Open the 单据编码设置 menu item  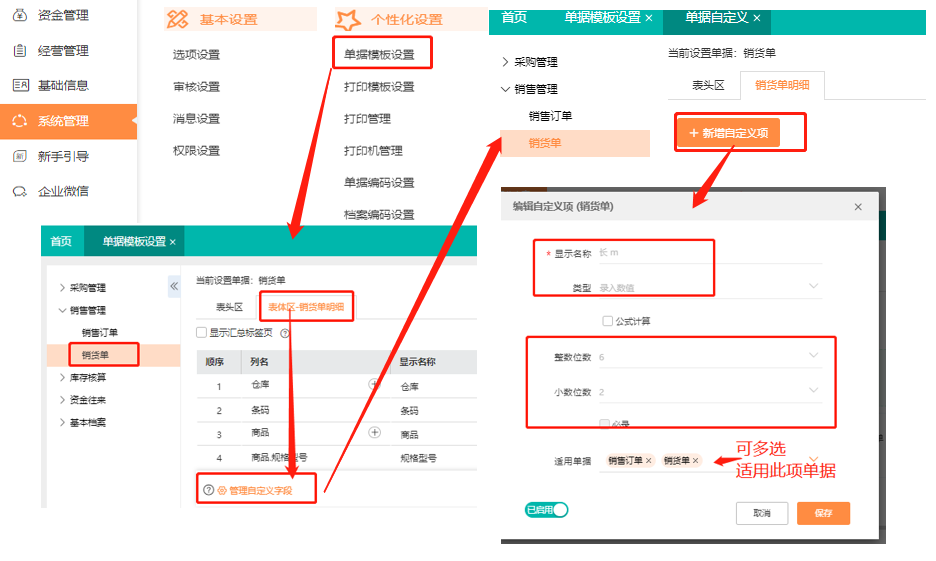[379, 183]
